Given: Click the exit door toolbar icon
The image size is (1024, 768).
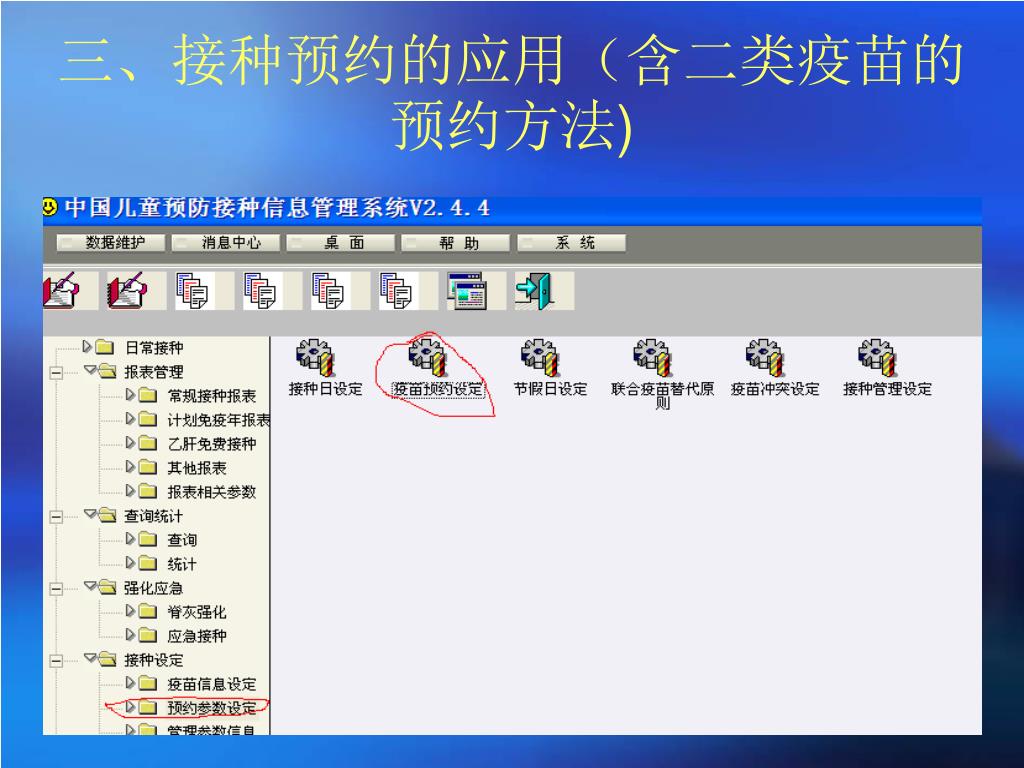Looking at the screenshot, I should pos(534,291).
